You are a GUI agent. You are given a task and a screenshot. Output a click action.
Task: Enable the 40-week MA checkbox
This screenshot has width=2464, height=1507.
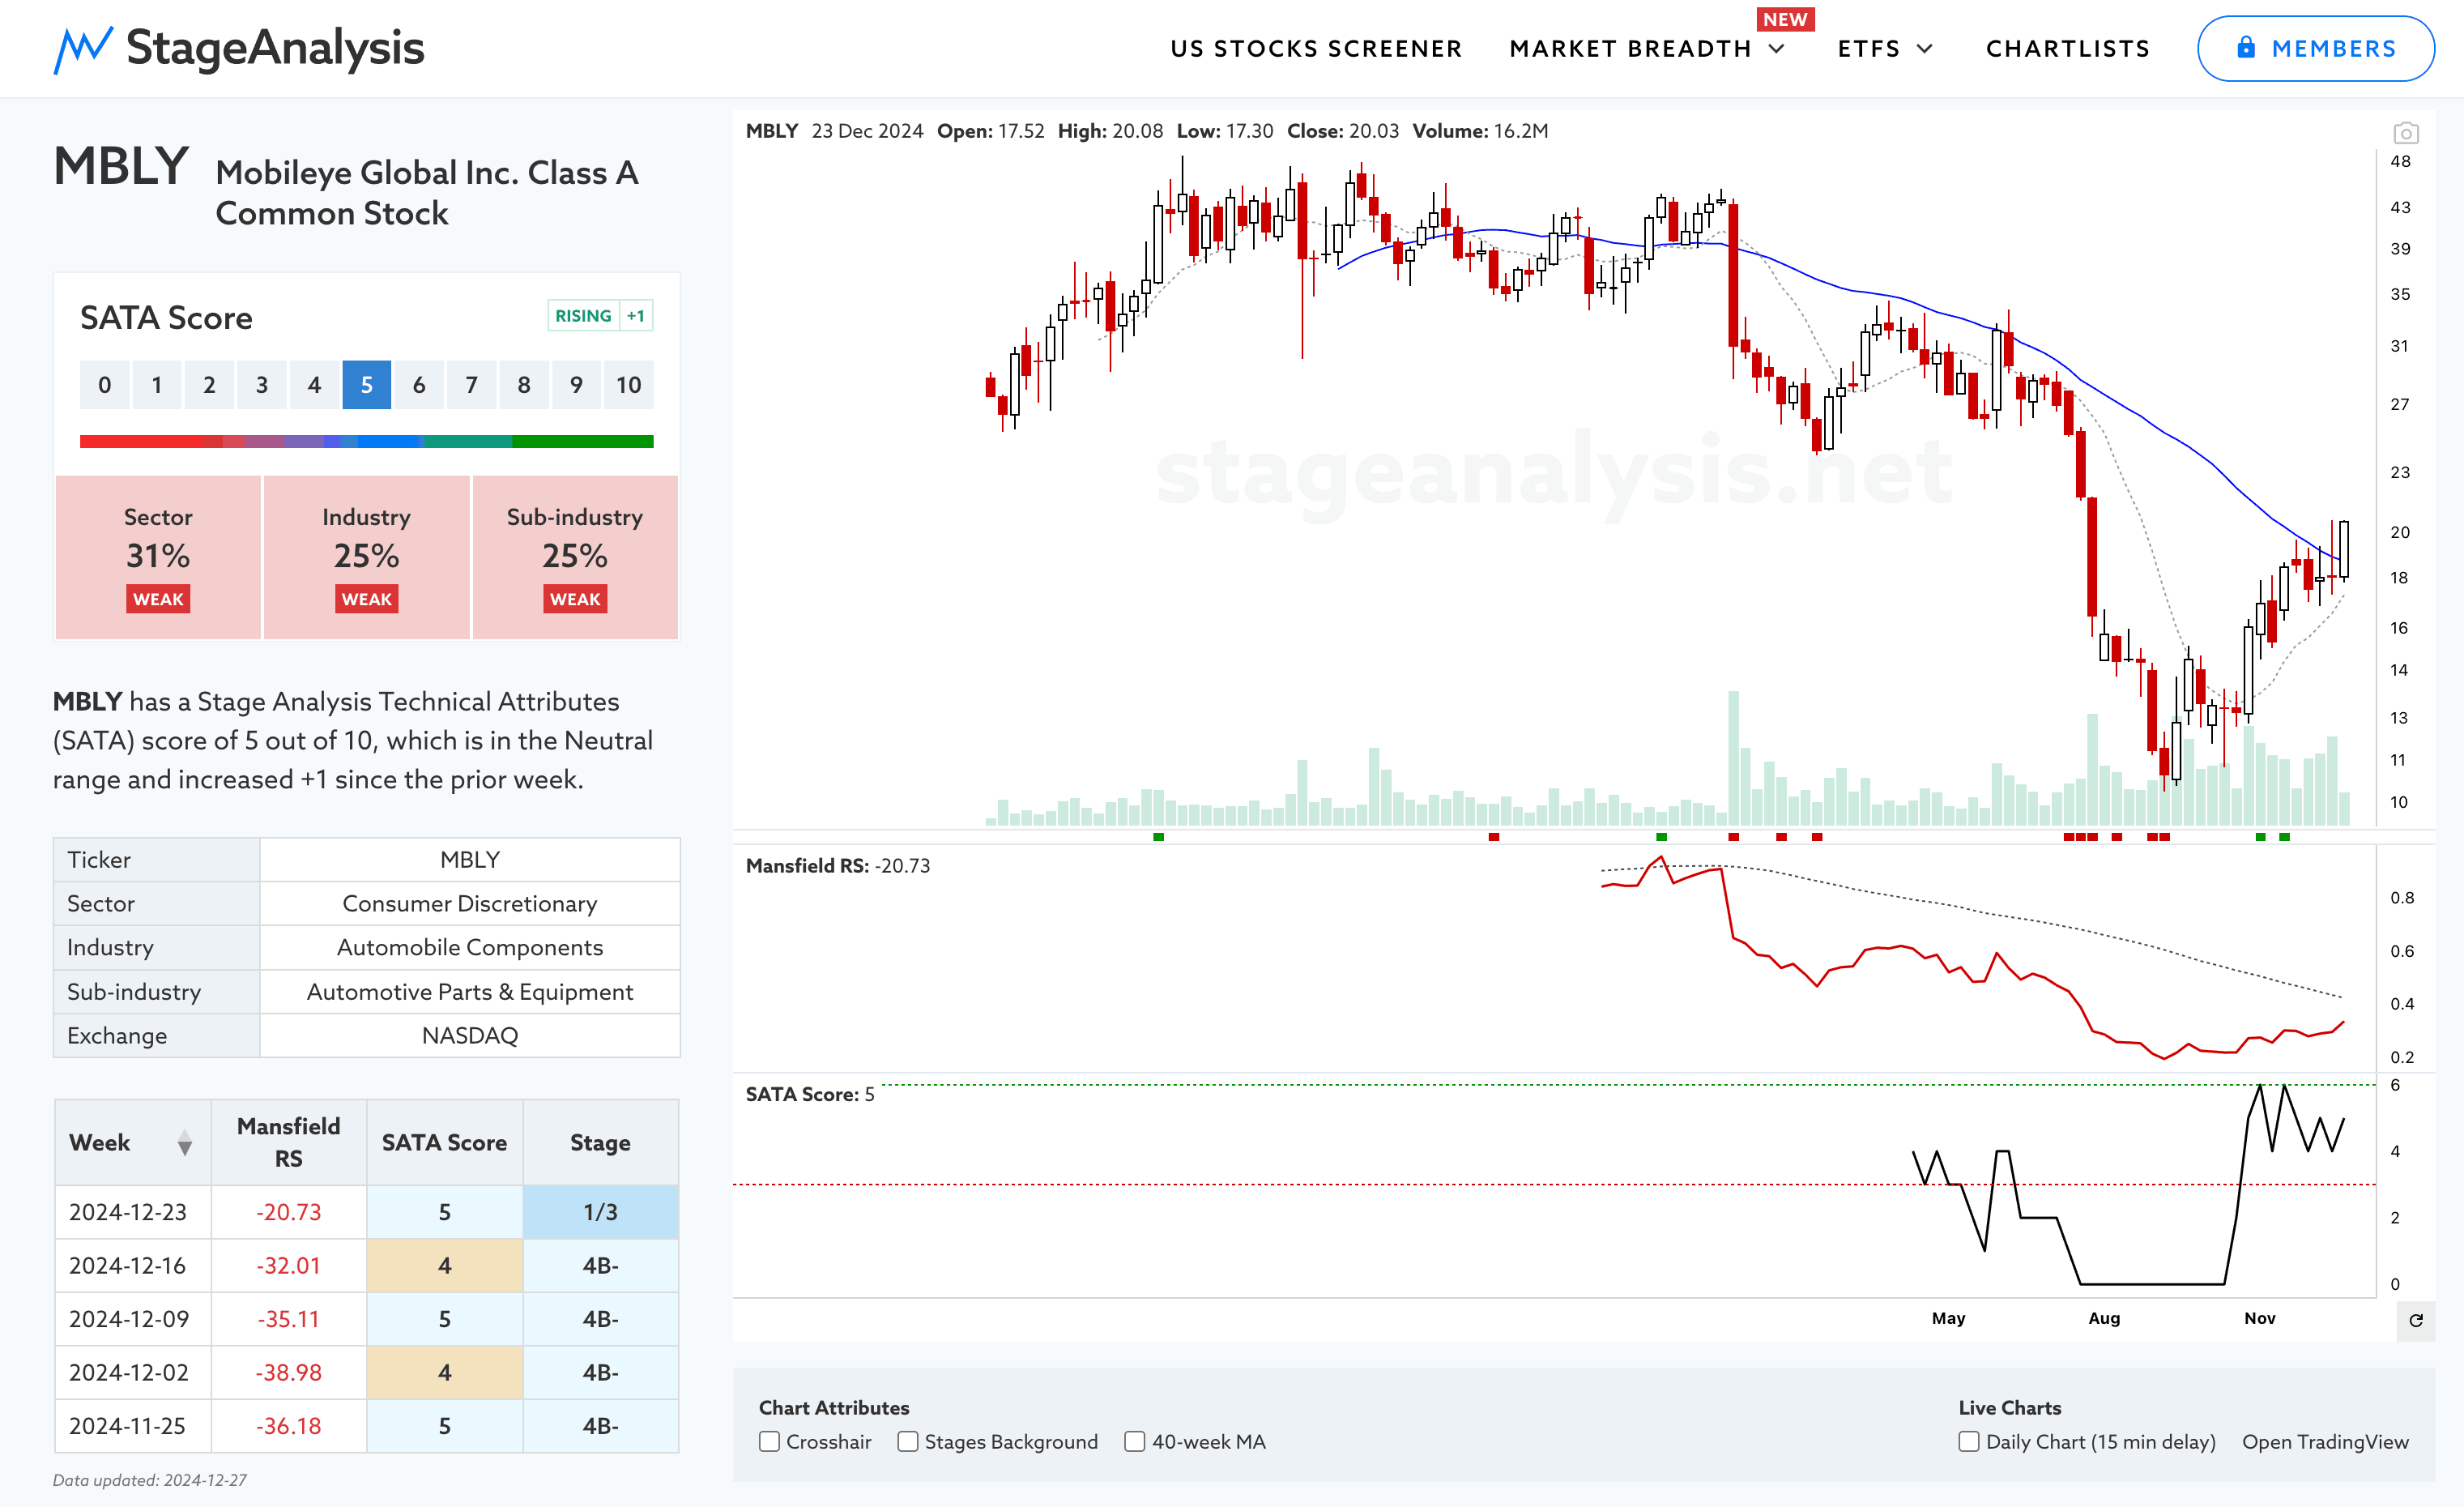[1134, 1441]
